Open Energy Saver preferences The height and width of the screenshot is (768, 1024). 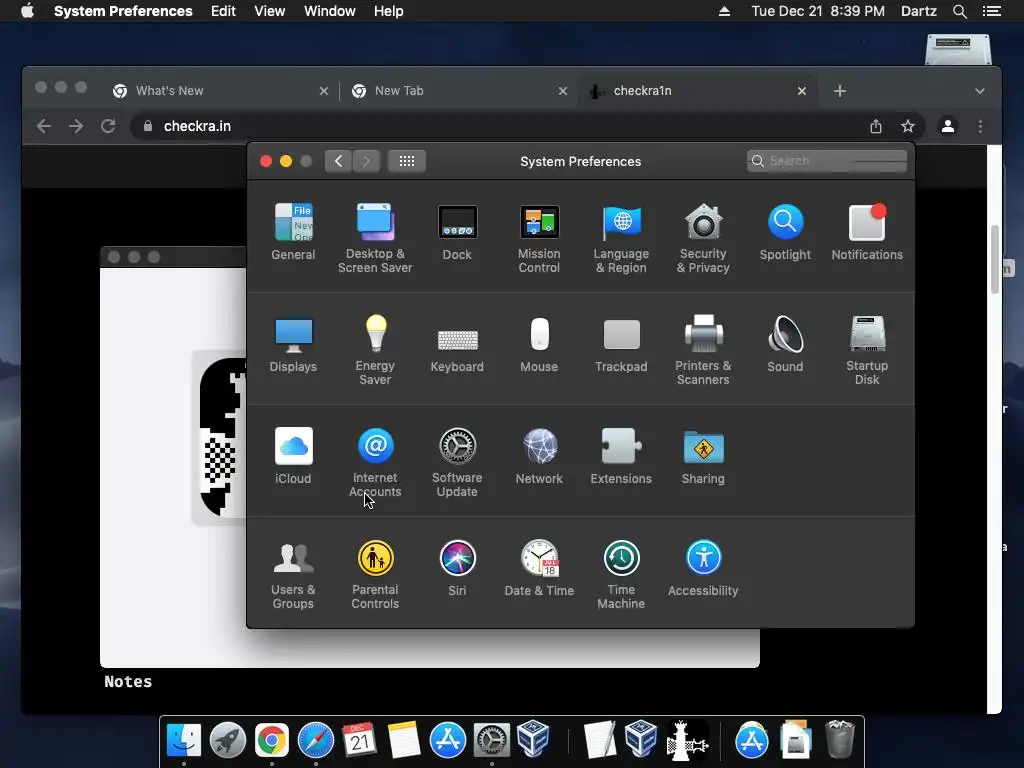[375, 349]
